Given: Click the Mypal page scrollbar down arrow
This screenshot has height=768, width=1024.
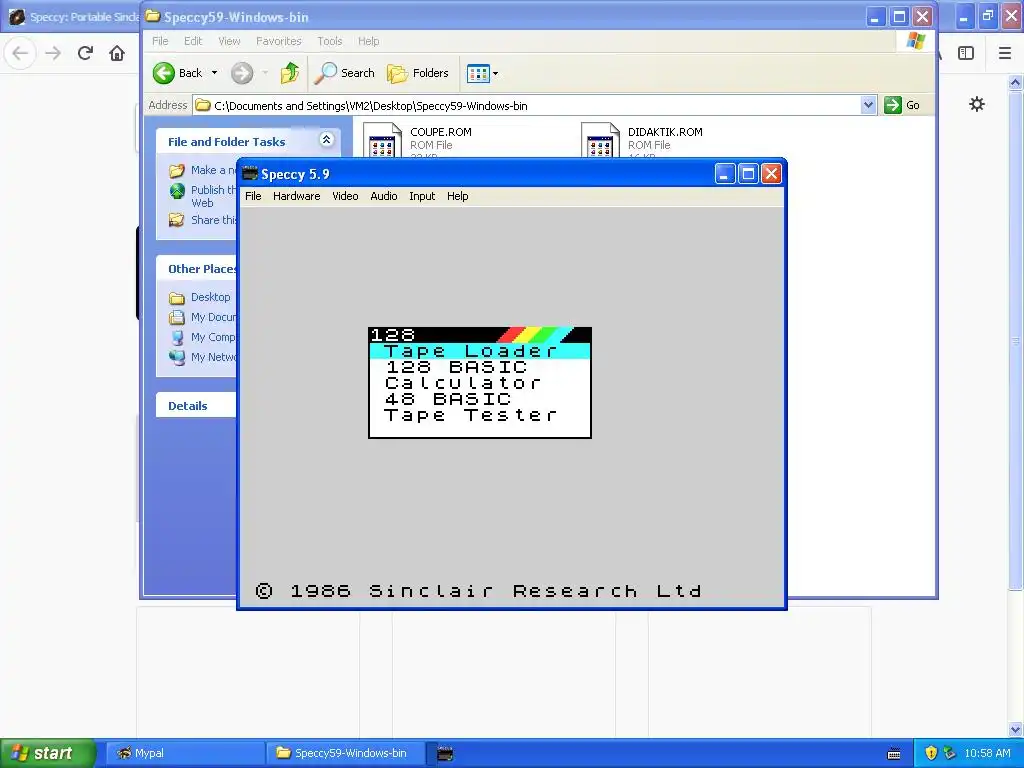Looking at the screenshot, I should [x=1016, y=729].
